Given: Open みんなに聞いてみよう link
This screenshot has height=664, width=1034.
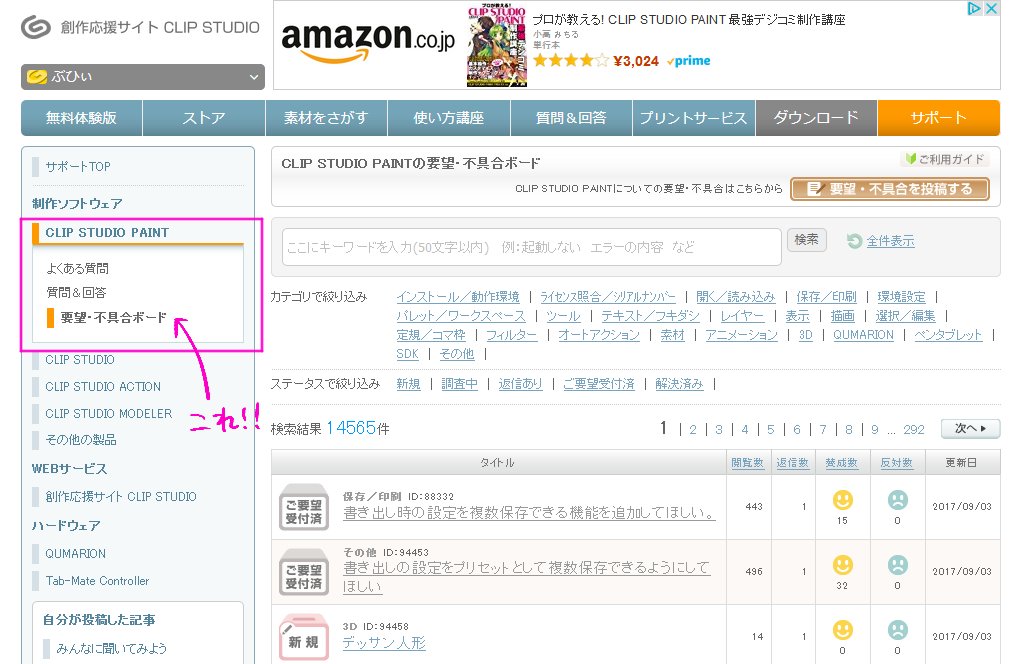Looking at the screenshot, I should click(111, 649).
